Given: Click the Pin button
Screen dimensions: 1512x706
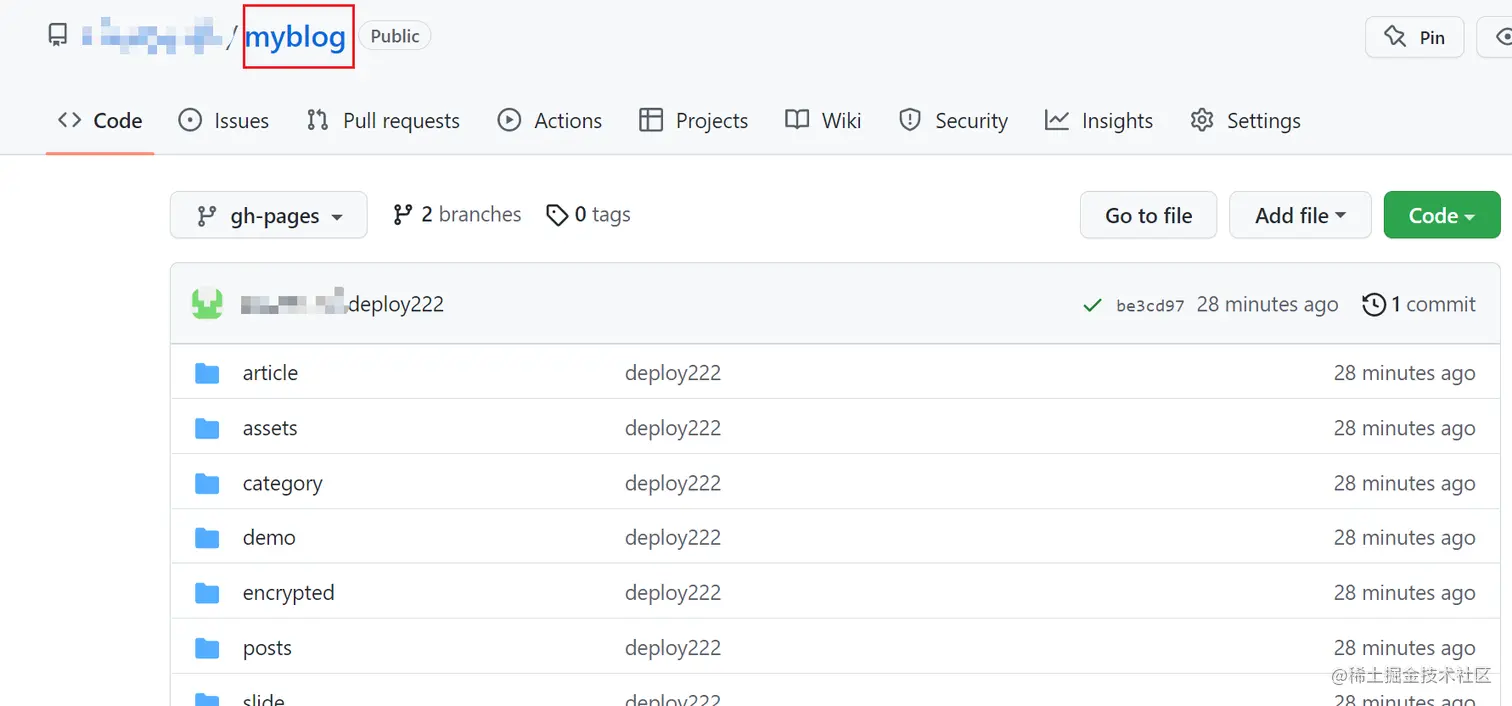Looking at the screenshot, I should (1414, 37).
